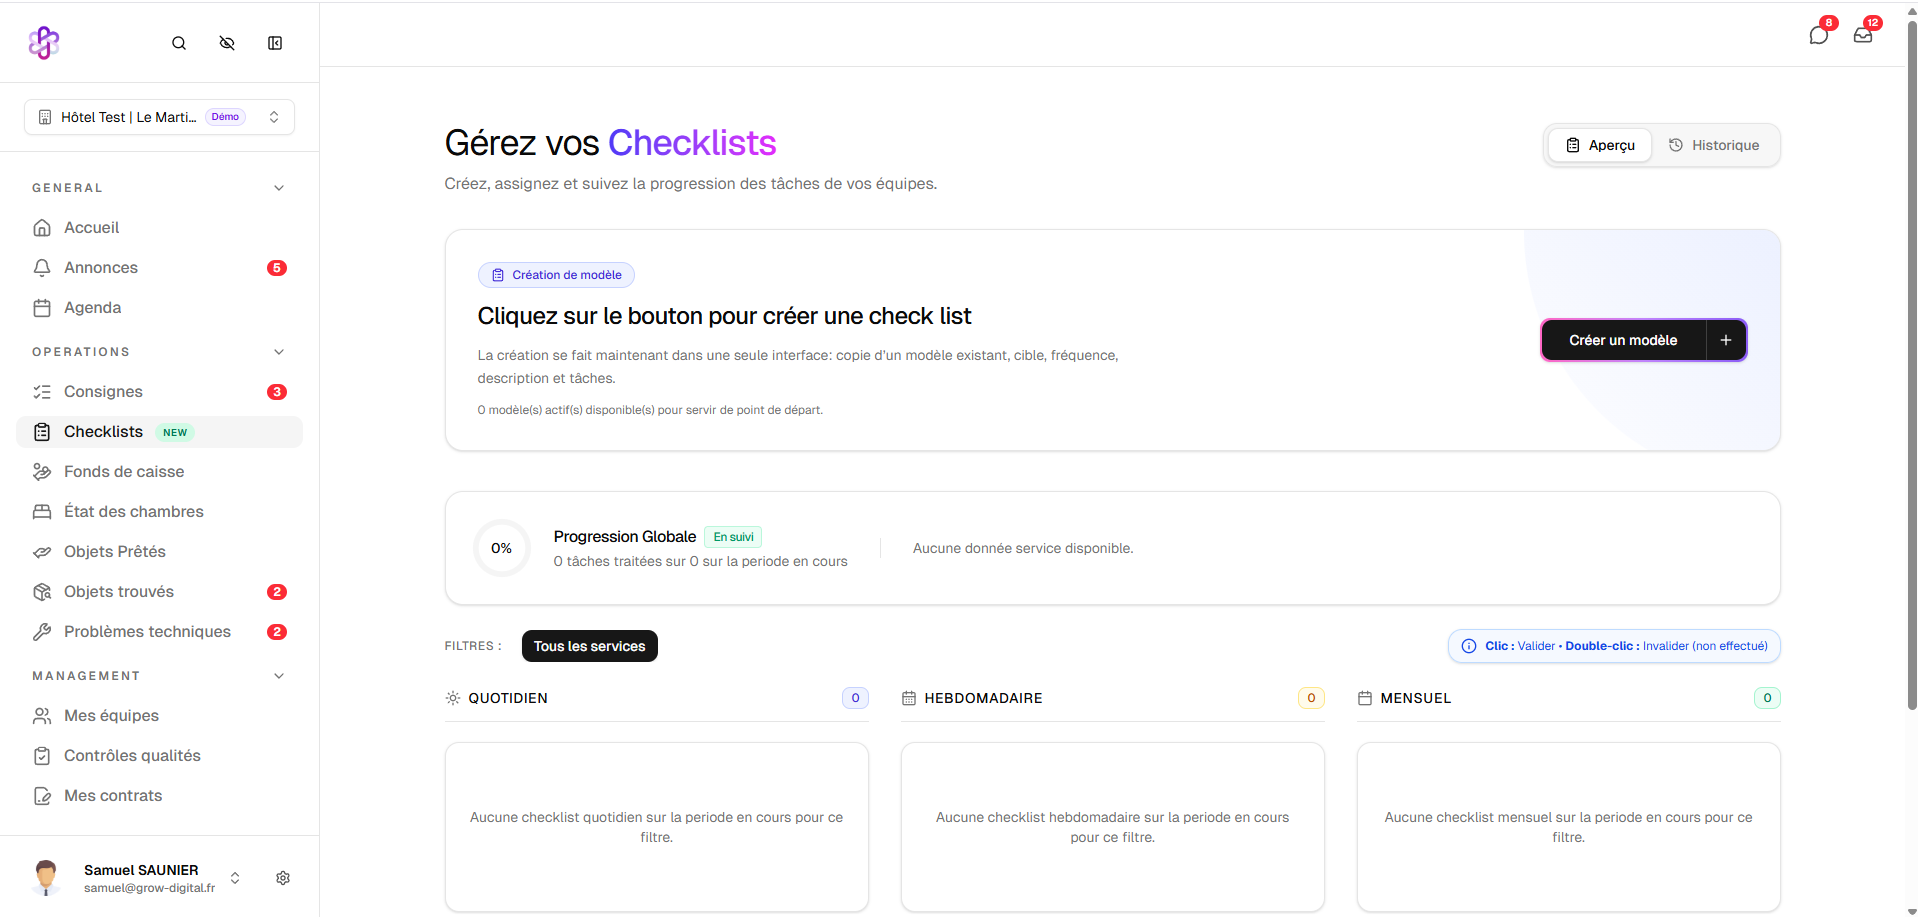1918x917 pixels.
Task: Collapse the sidebar with the panel icon
Action: [275, 43]
